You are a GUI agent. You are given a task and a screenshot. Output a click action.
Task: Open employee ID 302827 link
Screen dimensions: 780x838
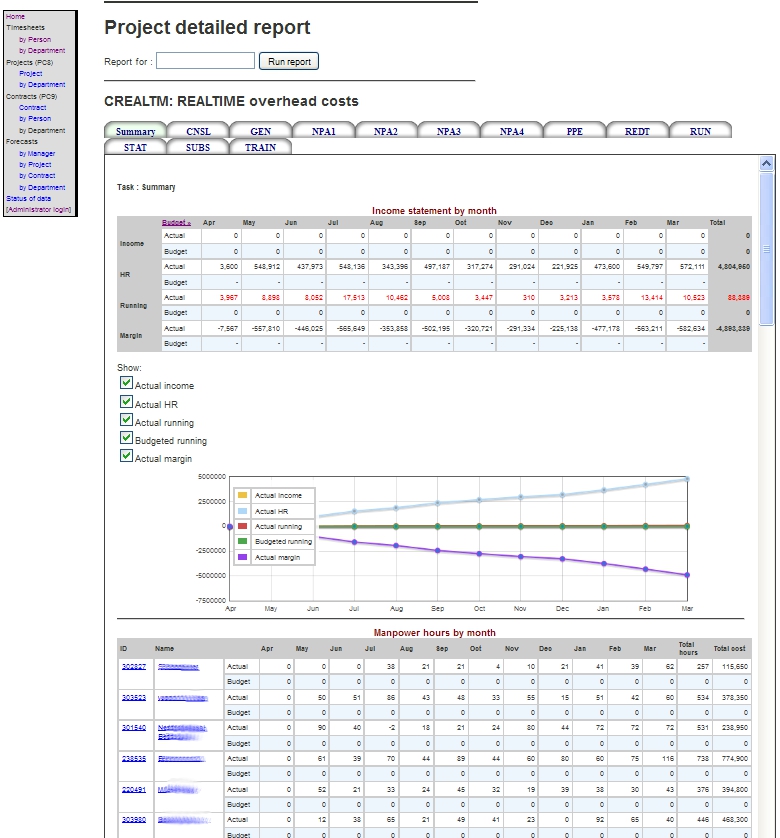(133, 666)
